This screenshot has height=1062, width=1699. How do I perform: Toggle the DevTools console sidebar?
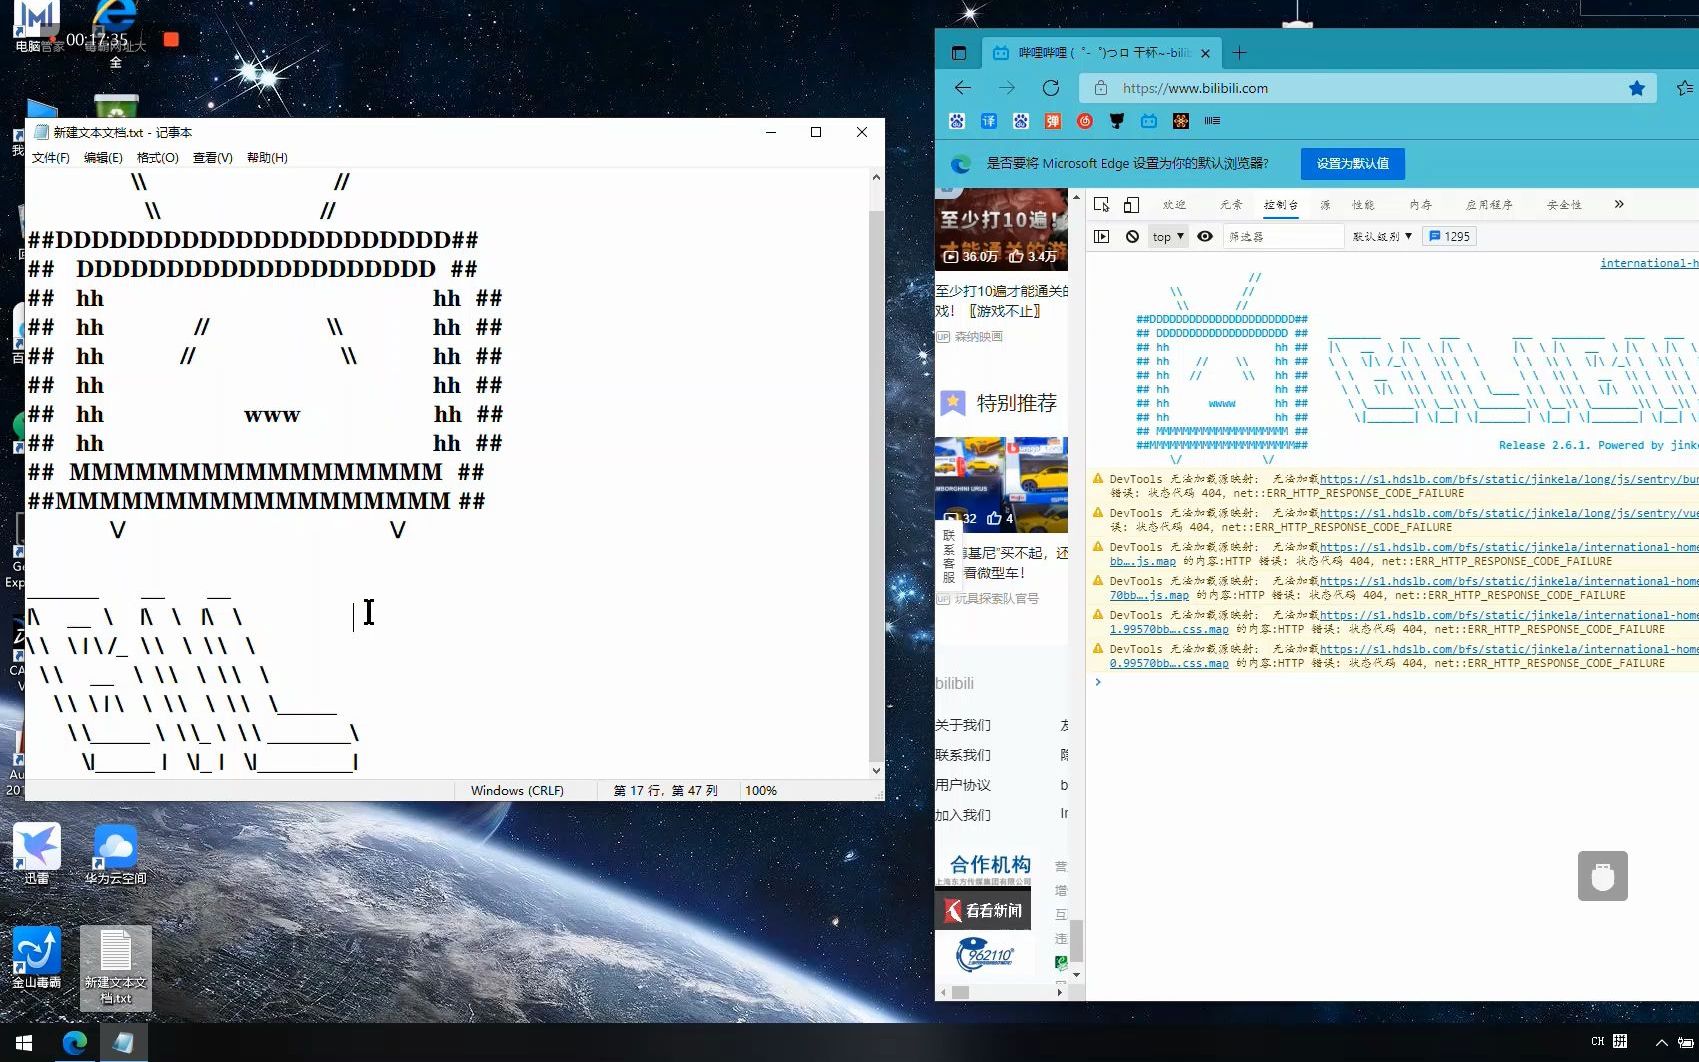coord(1101,236)
